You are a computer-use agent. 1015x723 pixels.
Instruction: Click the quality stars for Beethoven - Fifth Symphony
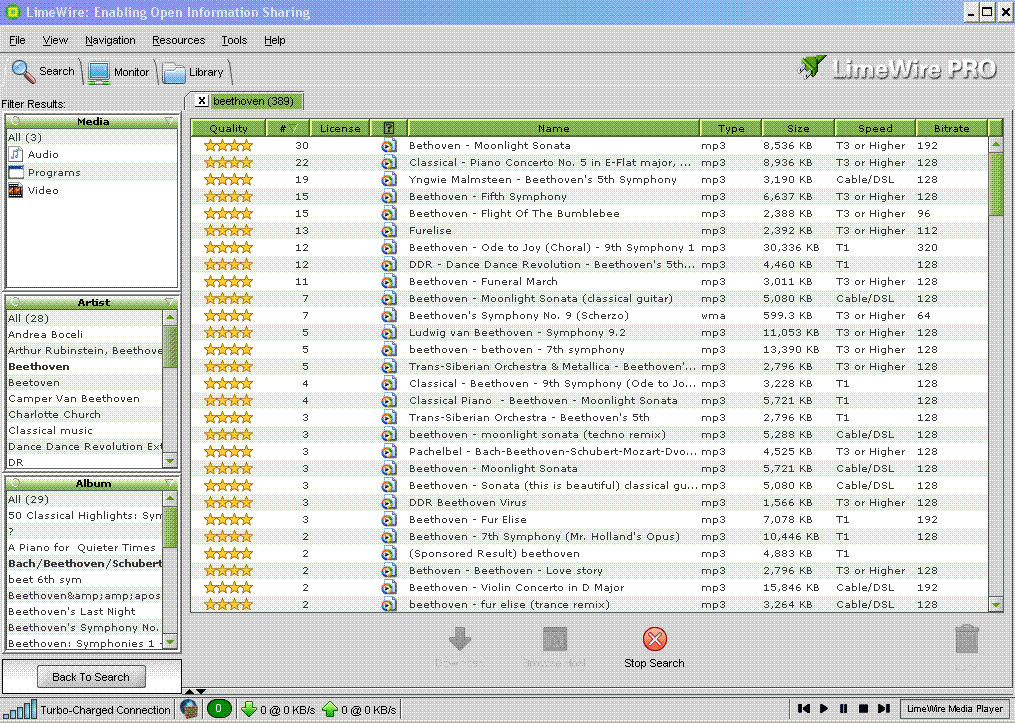229,197
